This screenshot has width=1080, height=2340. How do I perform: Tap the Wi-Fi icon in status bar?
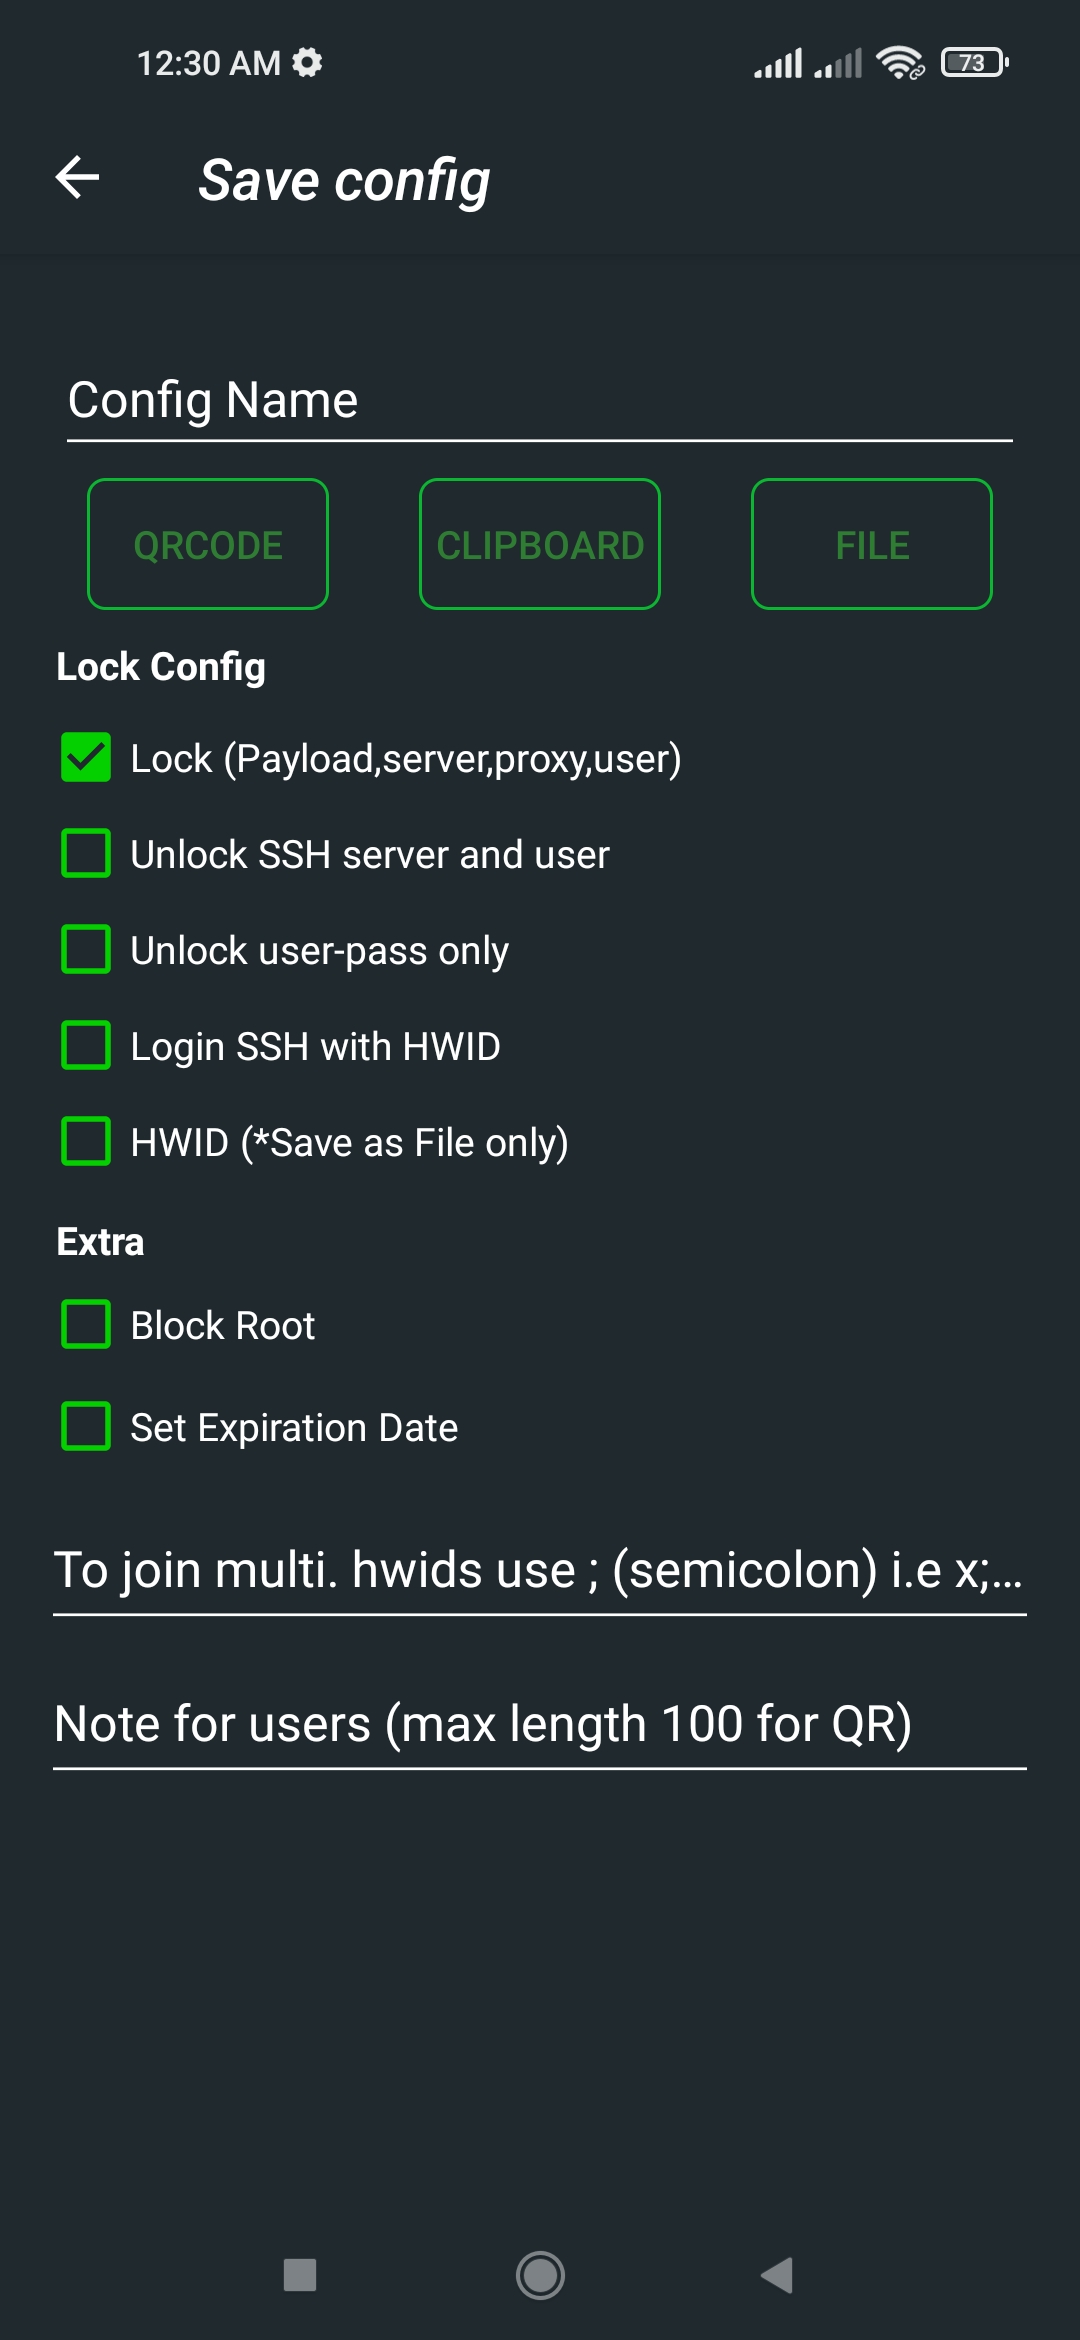[x=898, y=60]
